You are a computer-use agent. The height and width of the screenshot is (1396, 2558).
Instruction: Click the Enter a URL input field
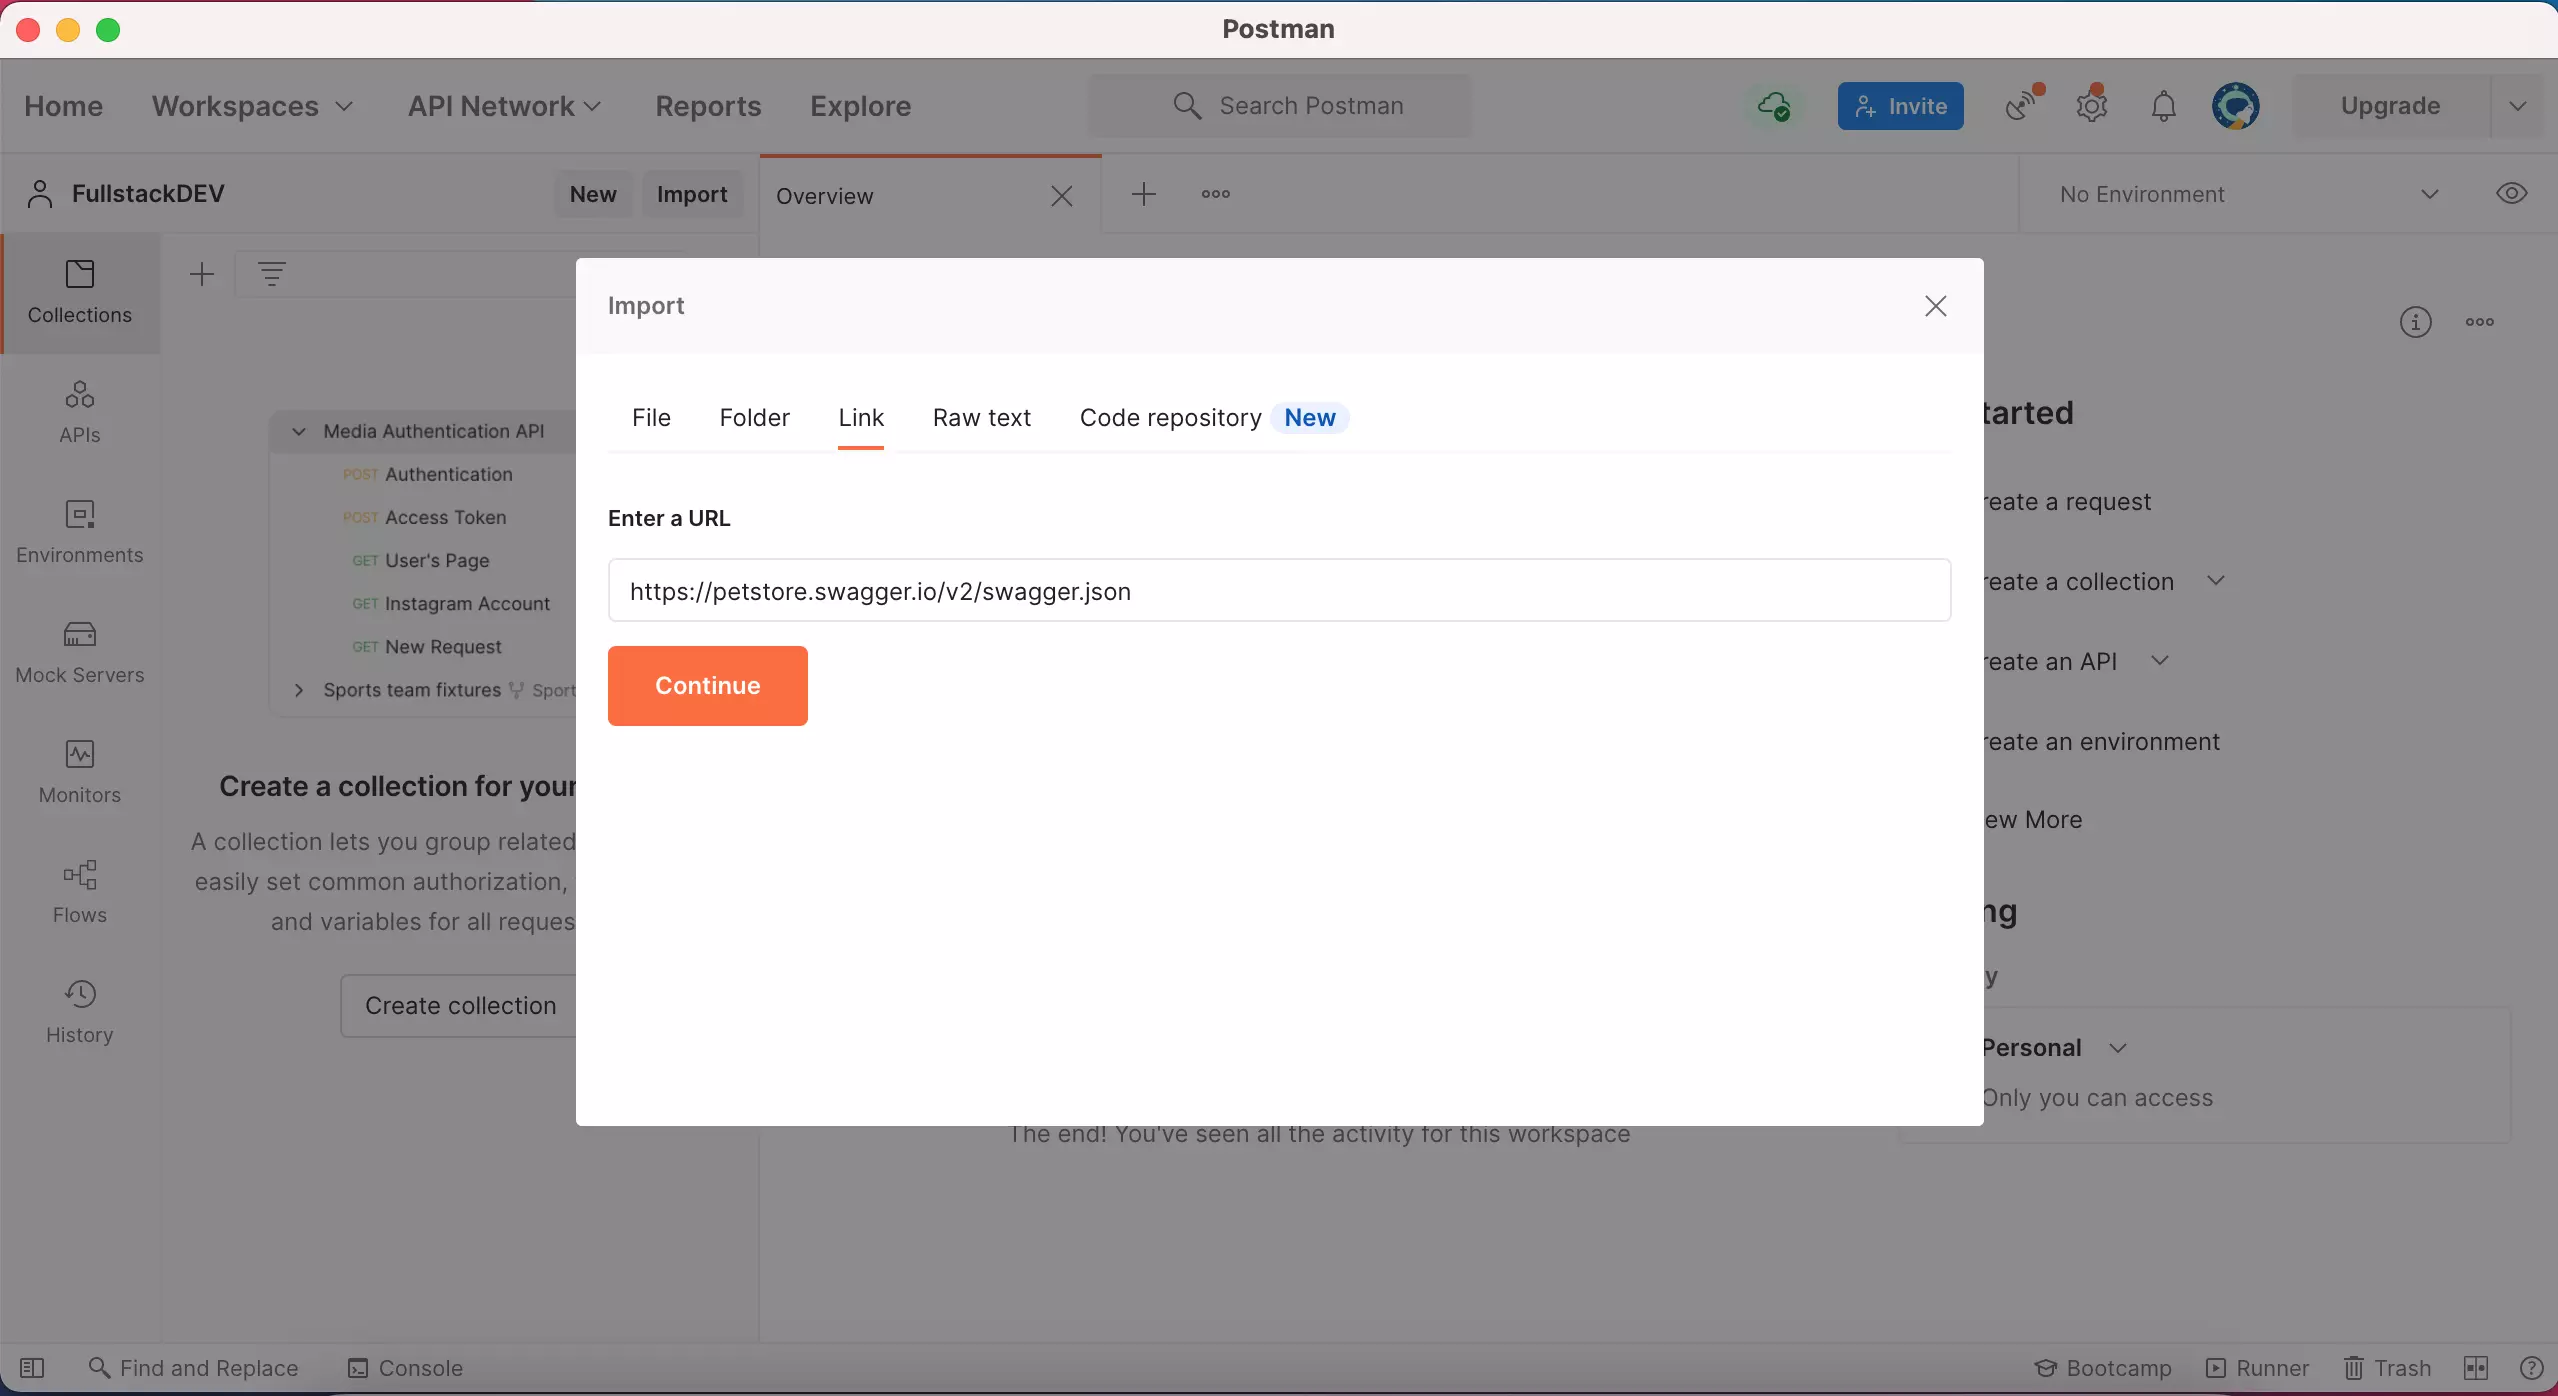(x=1279, y=590)
